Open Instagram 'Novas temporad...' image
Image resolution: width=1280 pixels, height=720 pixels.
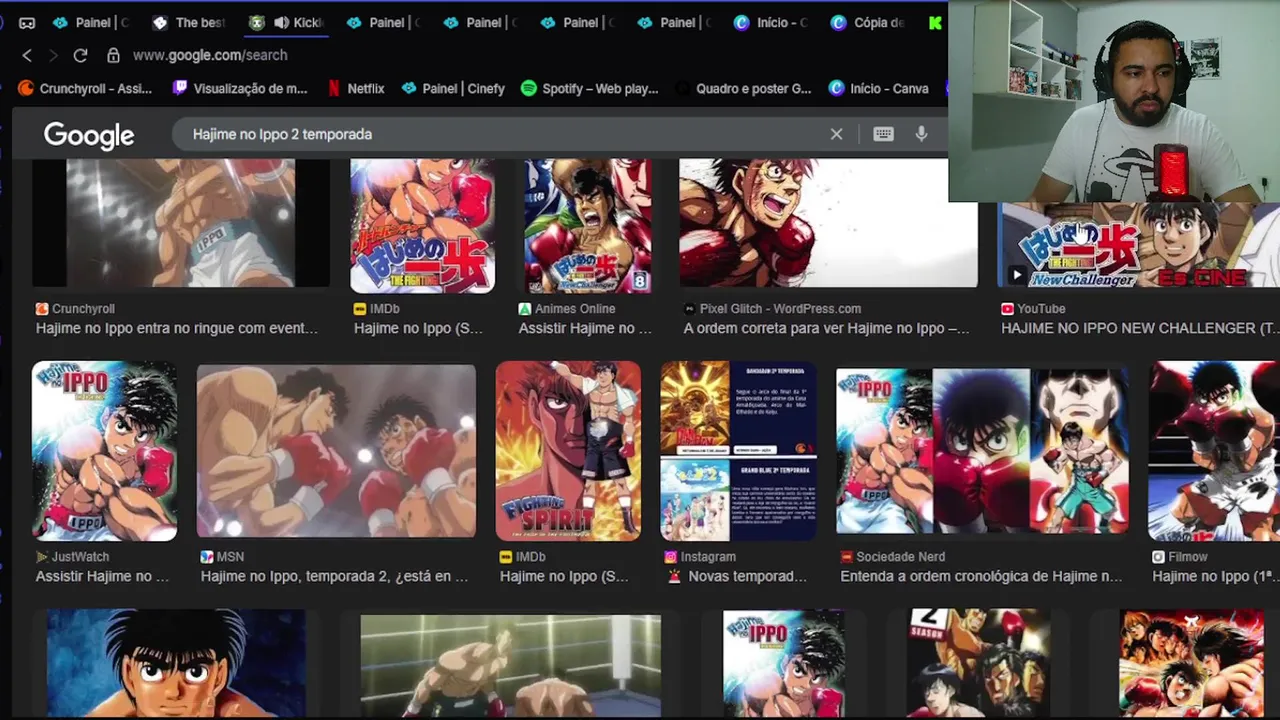coord(738,451)
